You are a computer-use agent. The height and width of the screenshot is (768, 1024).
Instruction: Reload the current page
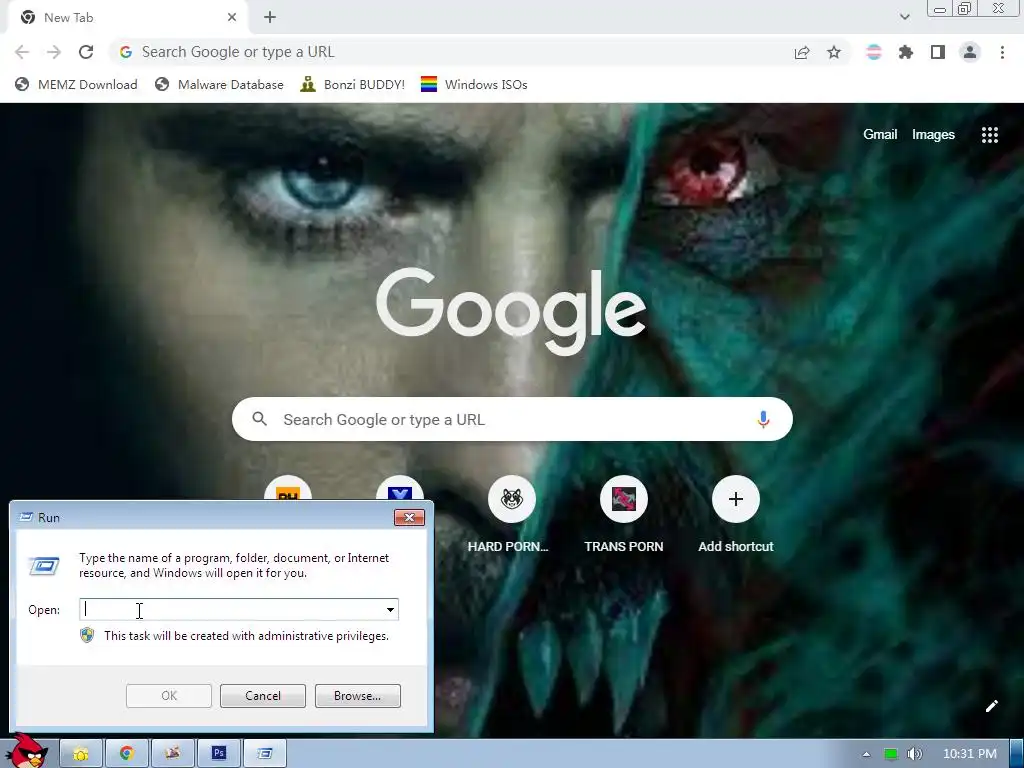[86, 52]
